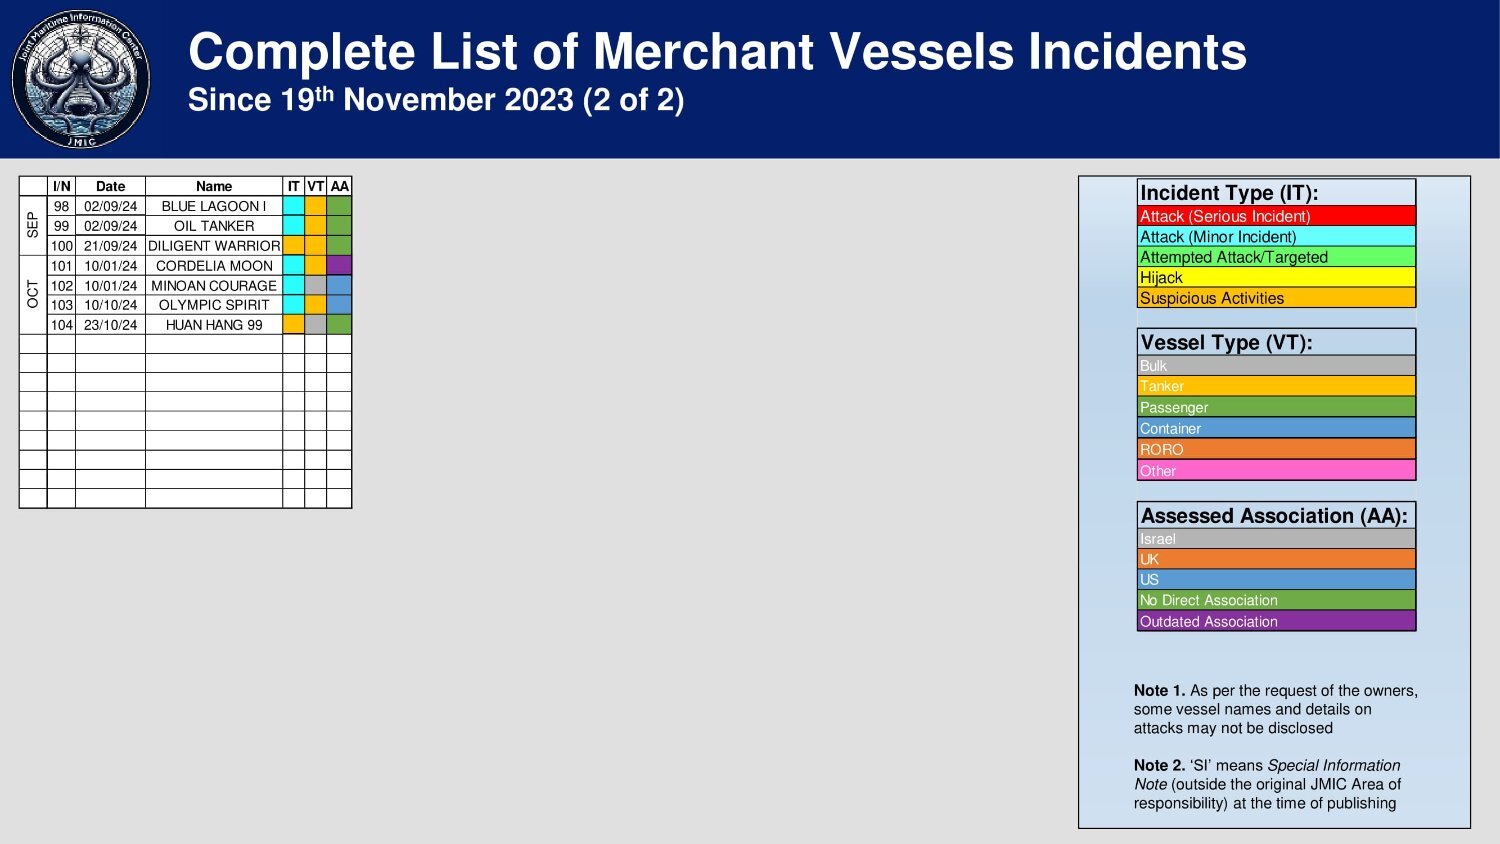Click the yellow Hijack legend entry

[1276, 278]
